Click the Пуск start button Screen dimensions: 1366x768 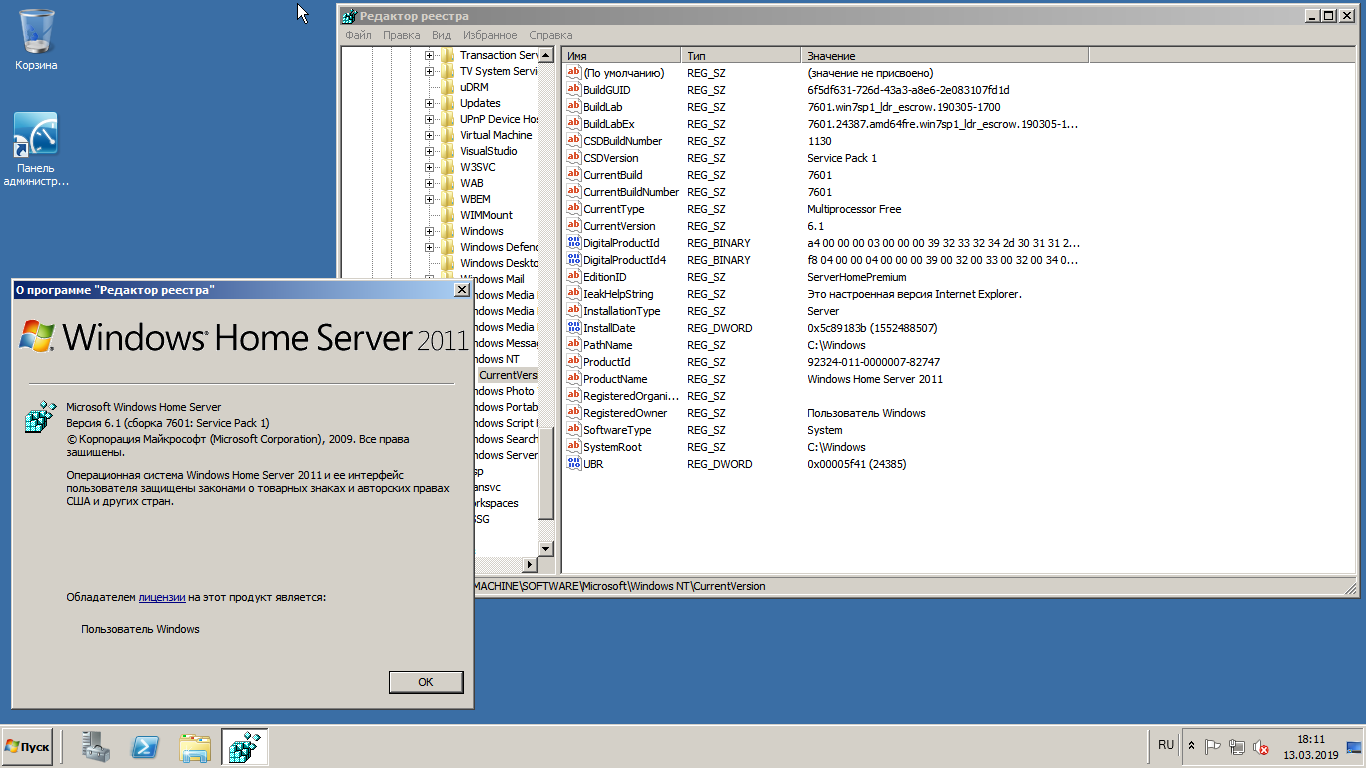[x=27, y=747]
